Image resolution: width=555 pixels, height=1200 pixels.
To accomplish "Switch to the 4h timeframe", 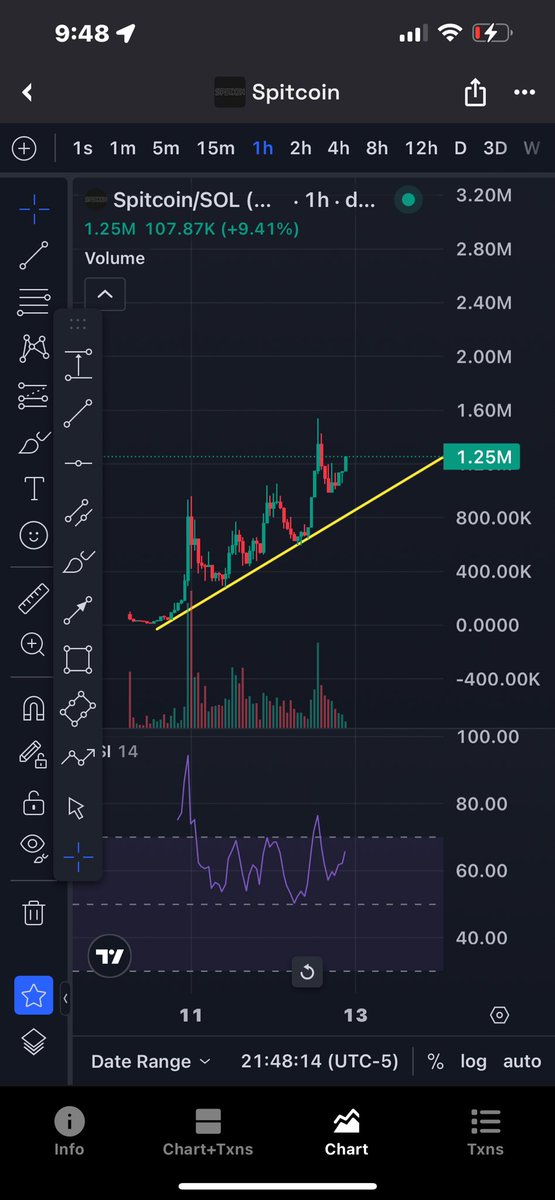I will coord(338,148).
